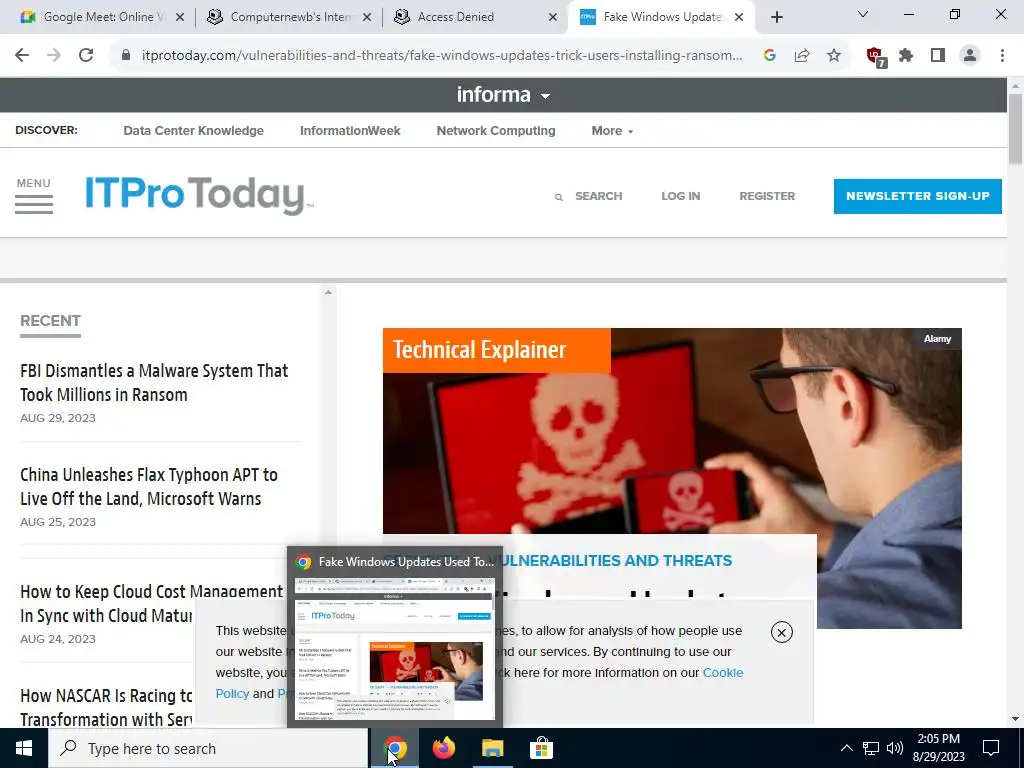Click the page vertical scrollbar thumb
This screenshot has width=1024, height=768.
pos(1015,129)
